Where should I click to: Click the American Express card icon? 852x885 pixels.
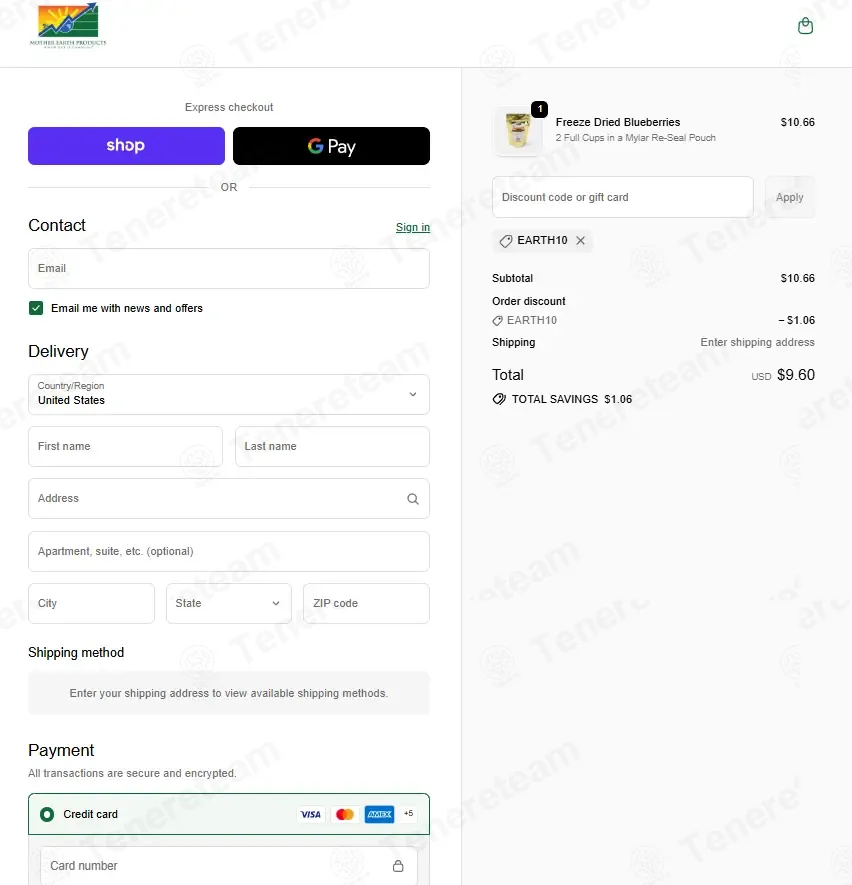(x=379, y=814)
